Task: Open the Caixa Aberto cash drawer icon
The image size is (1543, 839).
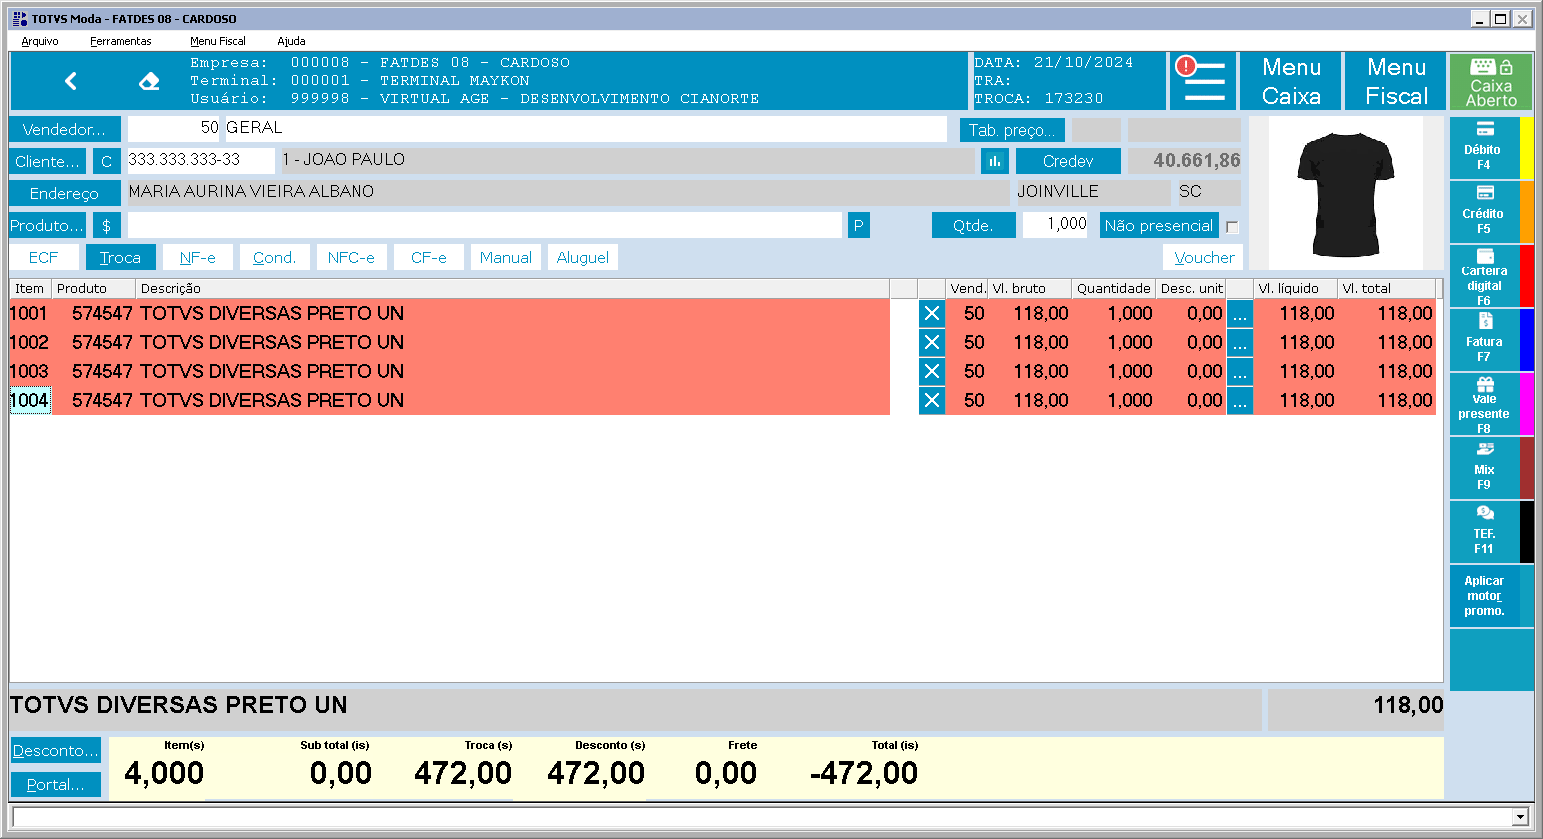Action: point(1491,81)
